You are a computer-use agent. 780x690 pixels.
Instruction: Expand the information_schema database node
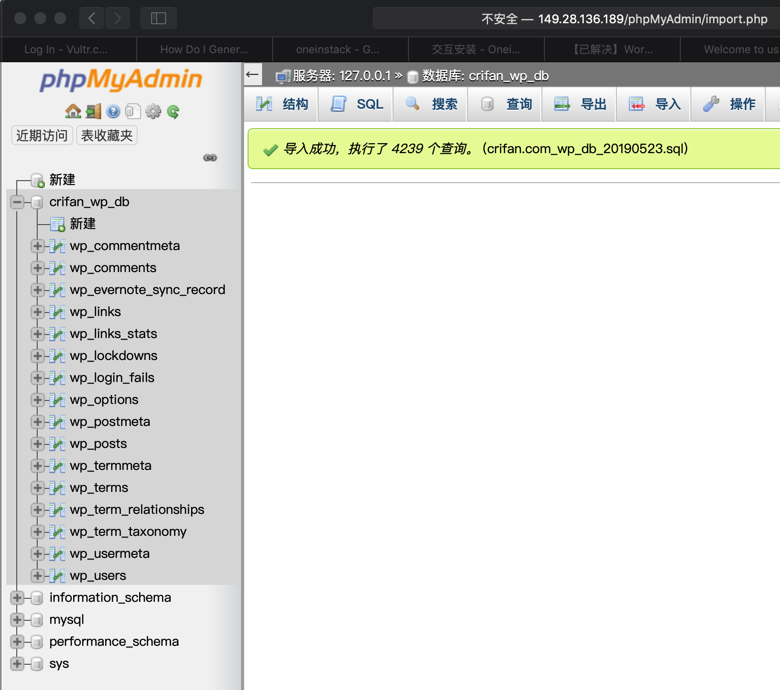tap(17, 597)
